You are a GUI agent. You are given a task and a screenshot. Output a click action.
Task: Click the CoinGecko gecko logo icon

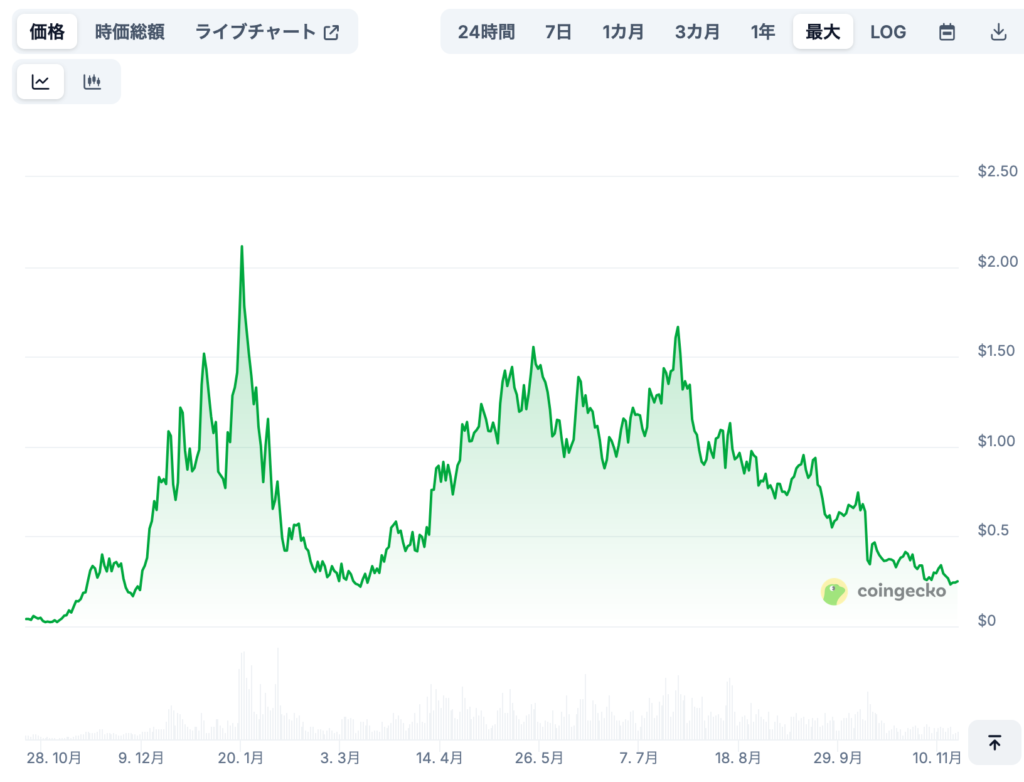pyautogui.click(x=833, y=592)
